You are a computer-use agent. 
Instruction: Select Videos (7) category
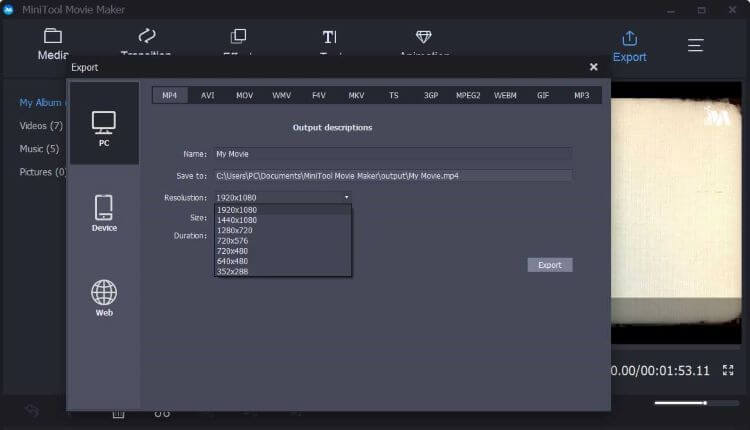point(41,126)
